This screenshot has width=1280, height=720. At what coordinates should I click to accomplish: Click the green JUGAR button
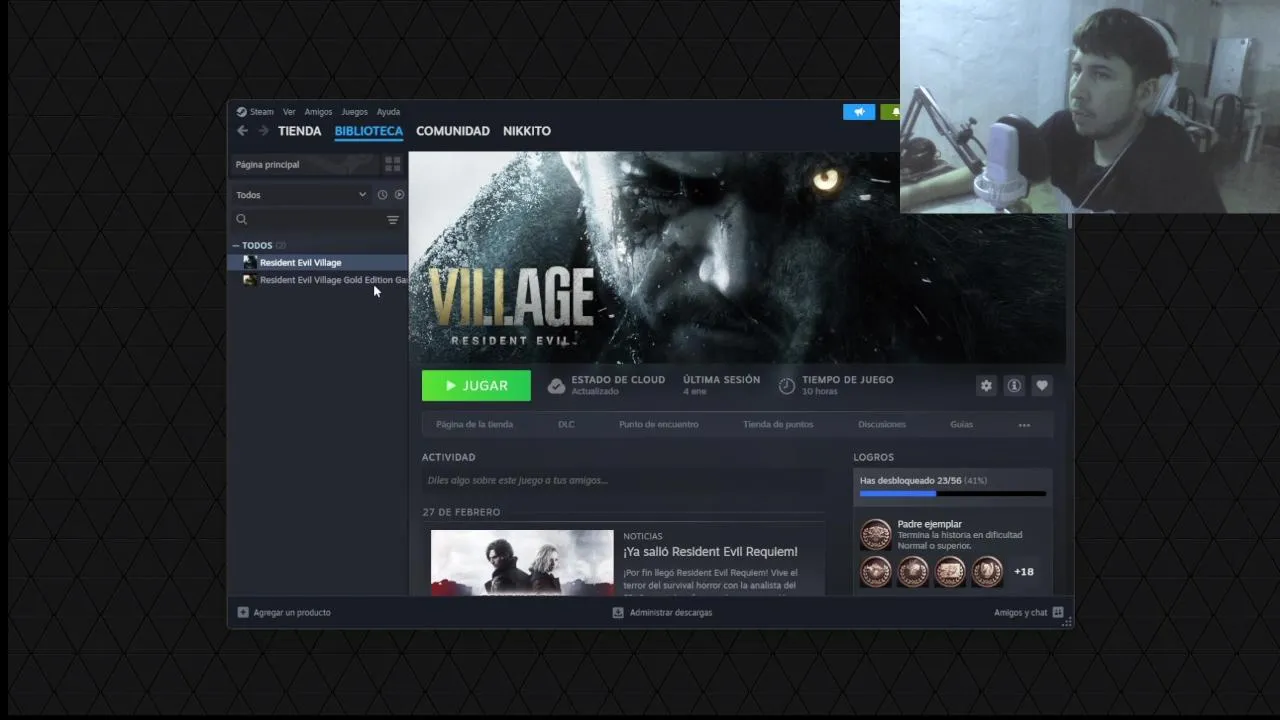pyautogui.click(x=476, y=386)
